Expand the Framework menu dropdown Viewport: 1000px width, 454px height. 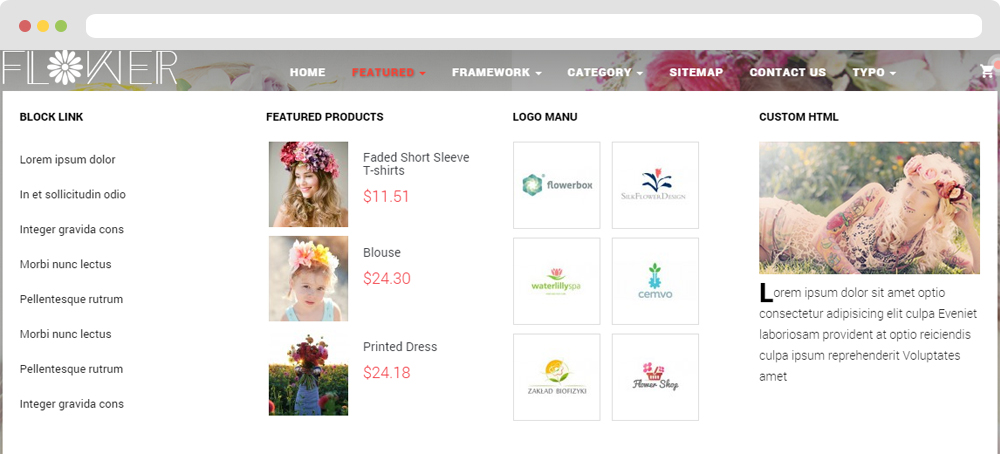pos(497,72)
